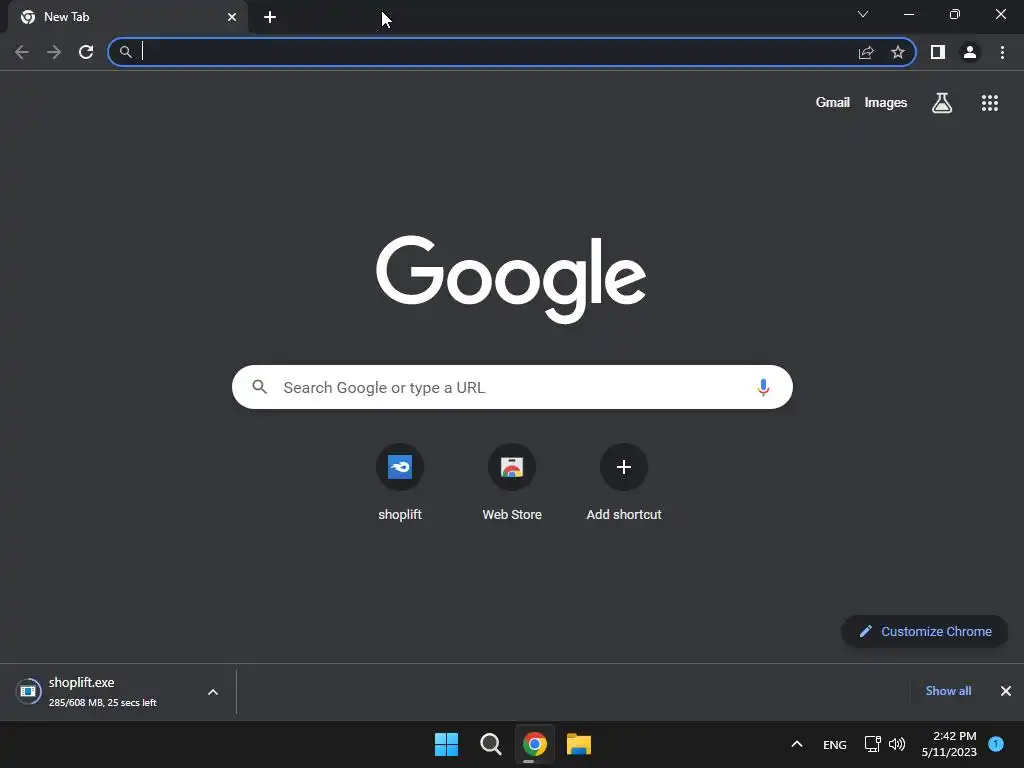Screen dimensions: 1024x768
Task: Click the Google search box
Action: [x=512, y=387]
